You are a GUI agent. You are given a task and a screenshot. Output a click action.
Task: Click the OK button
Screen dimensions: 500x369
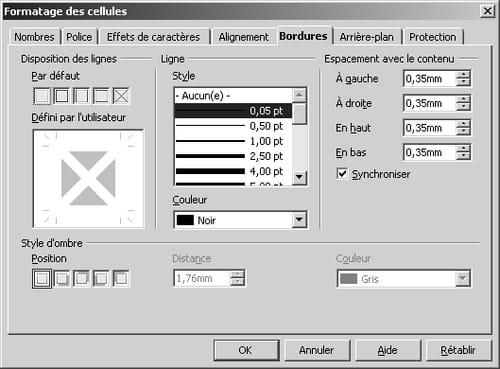coord(246,350)
